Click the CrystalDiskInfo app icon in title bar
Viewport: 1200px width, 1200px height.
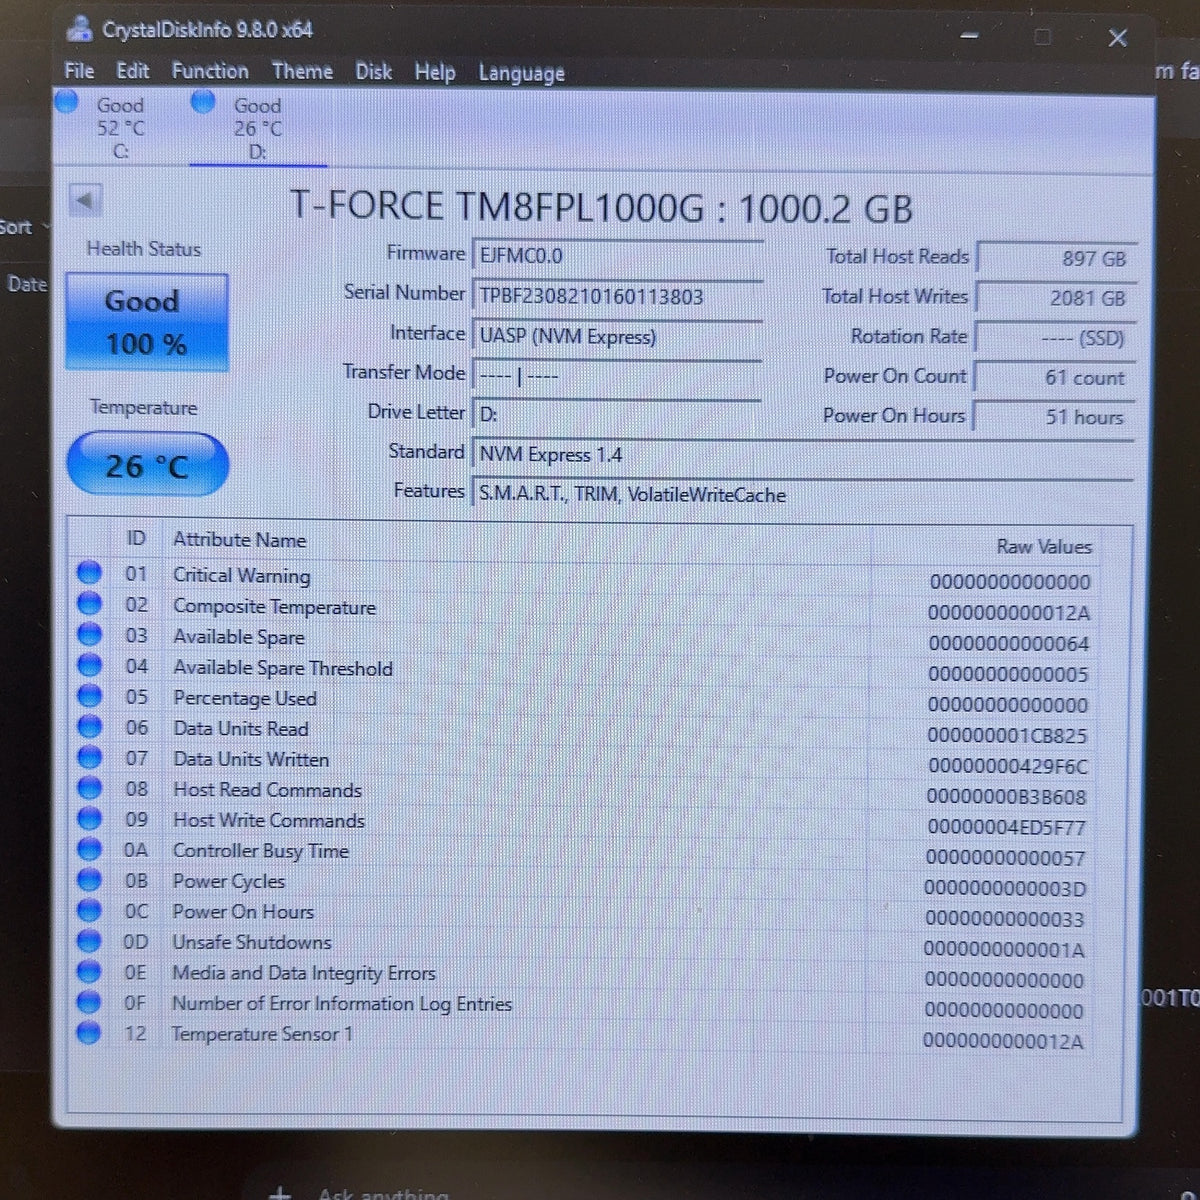[79, 30]
